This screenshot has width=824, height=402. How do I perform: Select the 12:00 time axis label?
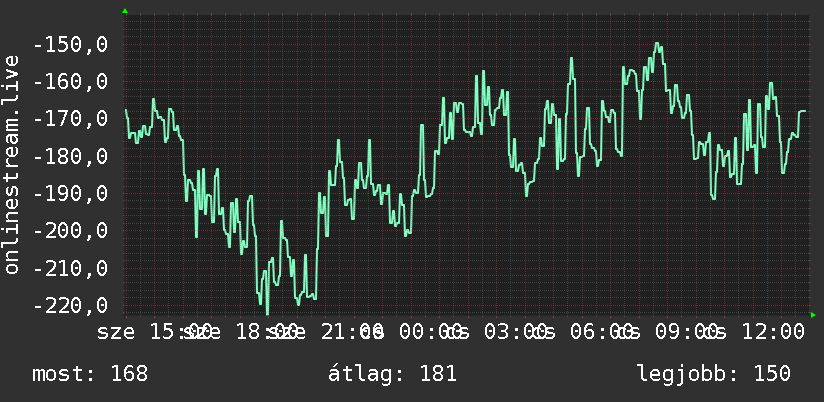[x=772, y=332]
